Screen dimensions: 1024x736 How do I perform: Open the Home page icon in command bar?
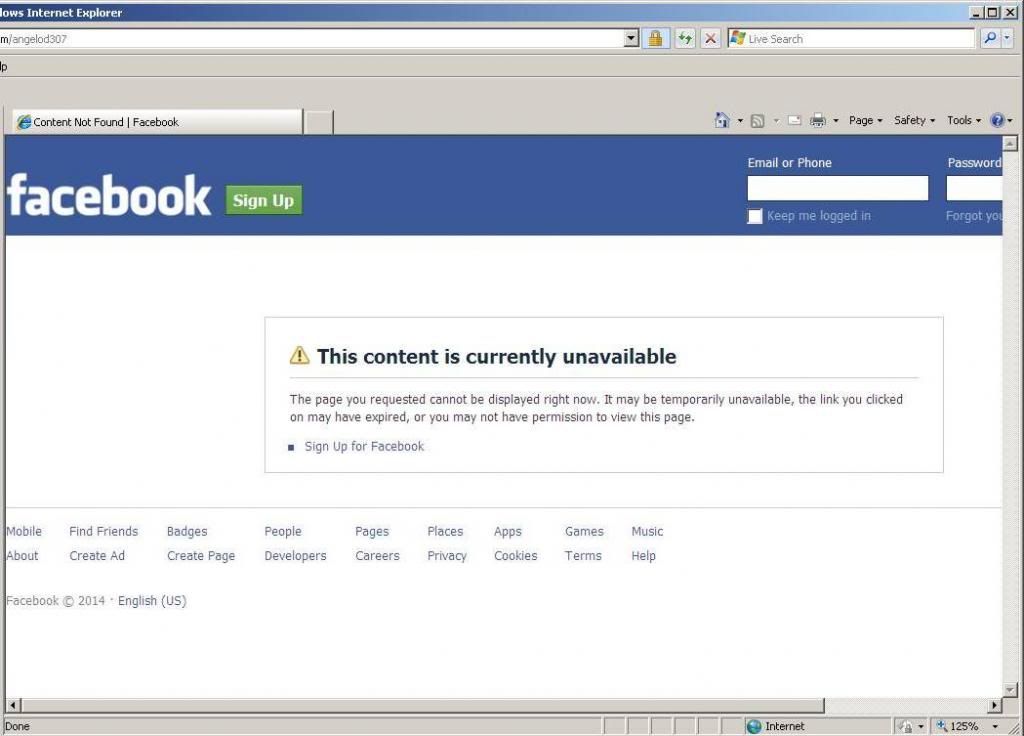[x=722, y=120]
